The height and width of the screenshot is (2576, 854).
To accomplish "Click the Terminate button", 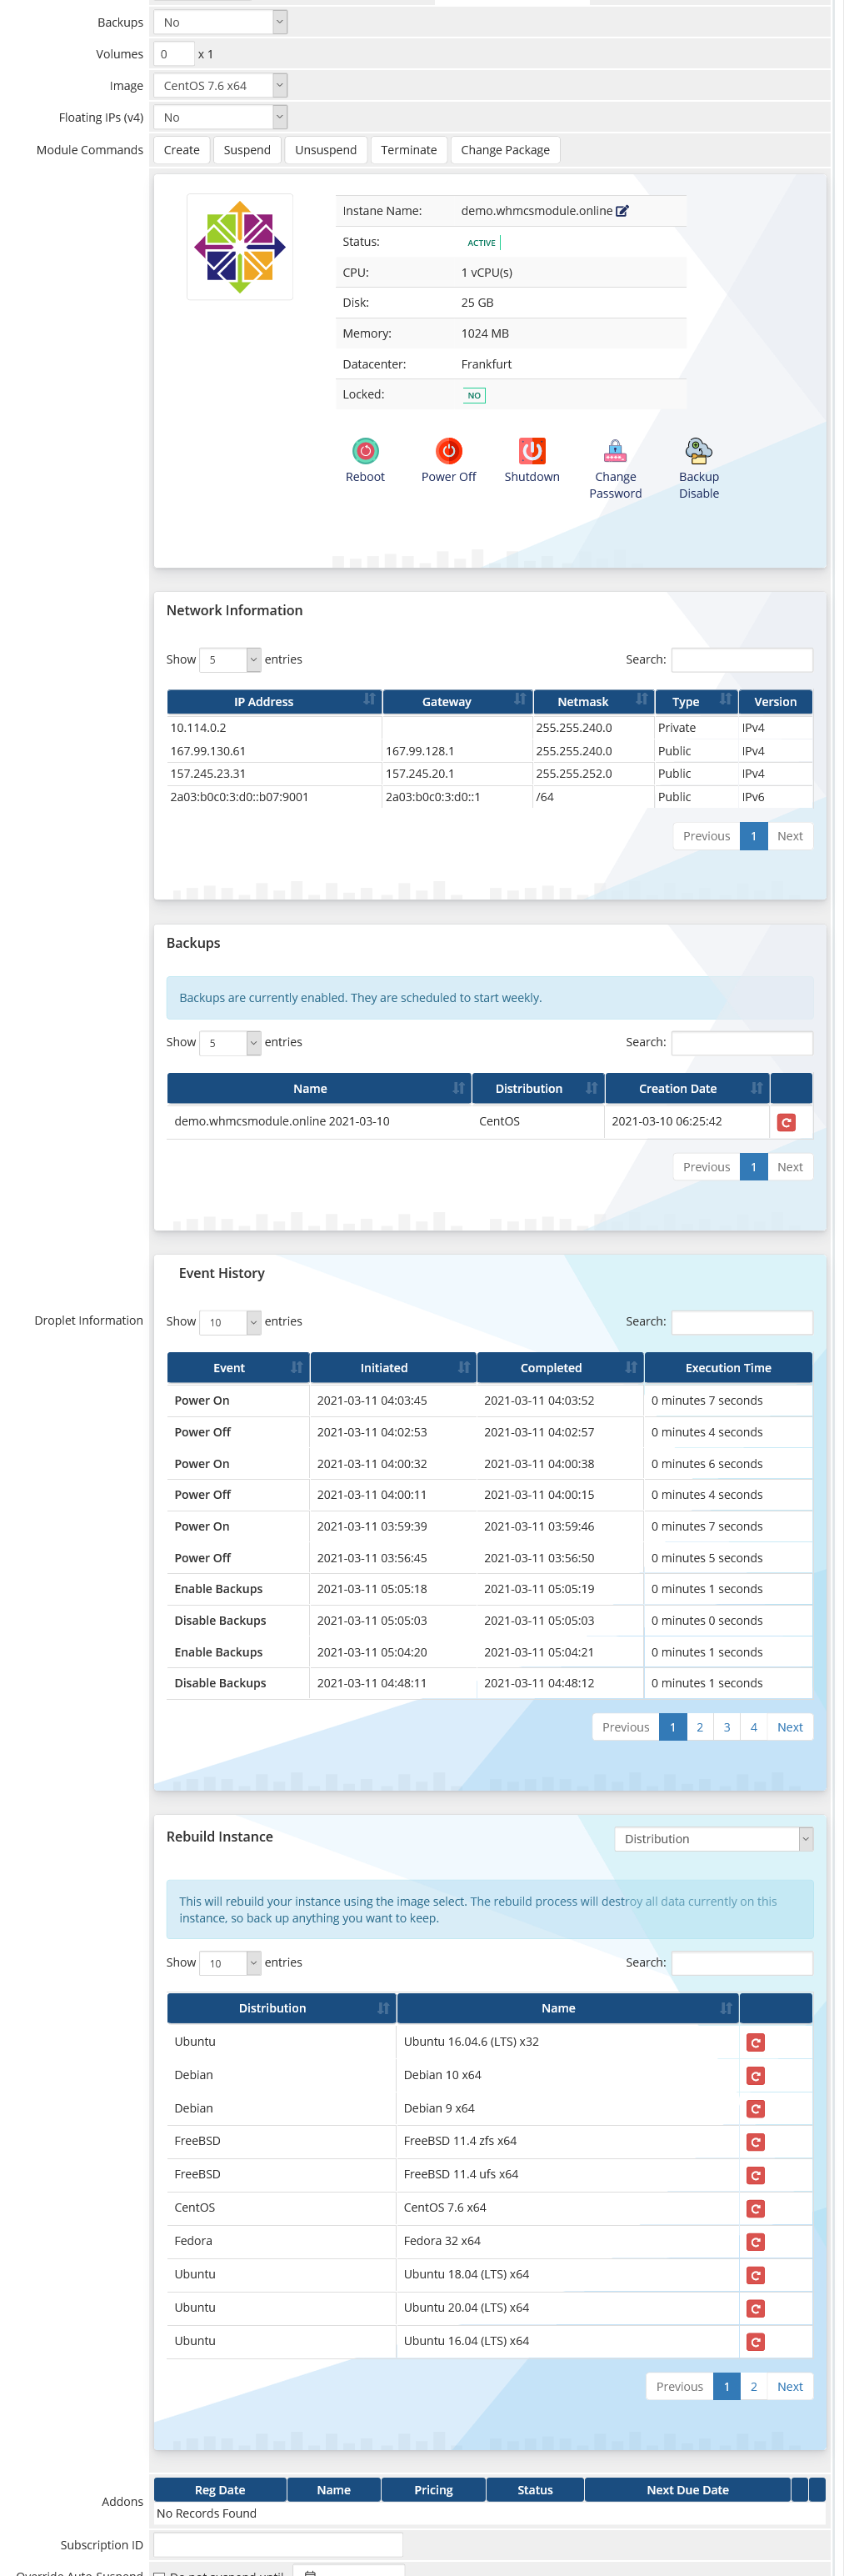I will coord(409,150).
